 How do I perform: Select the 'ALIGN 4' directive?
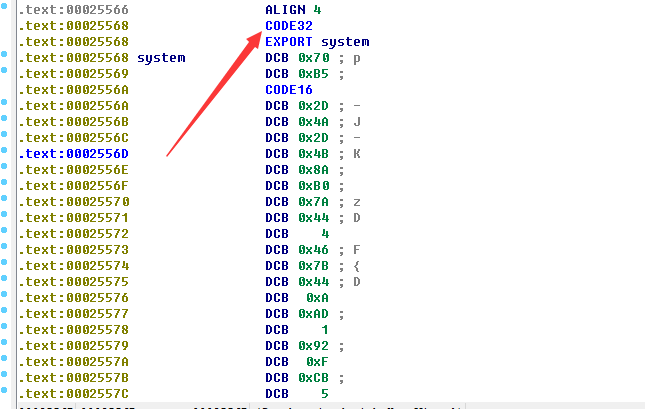click(292, 10)
